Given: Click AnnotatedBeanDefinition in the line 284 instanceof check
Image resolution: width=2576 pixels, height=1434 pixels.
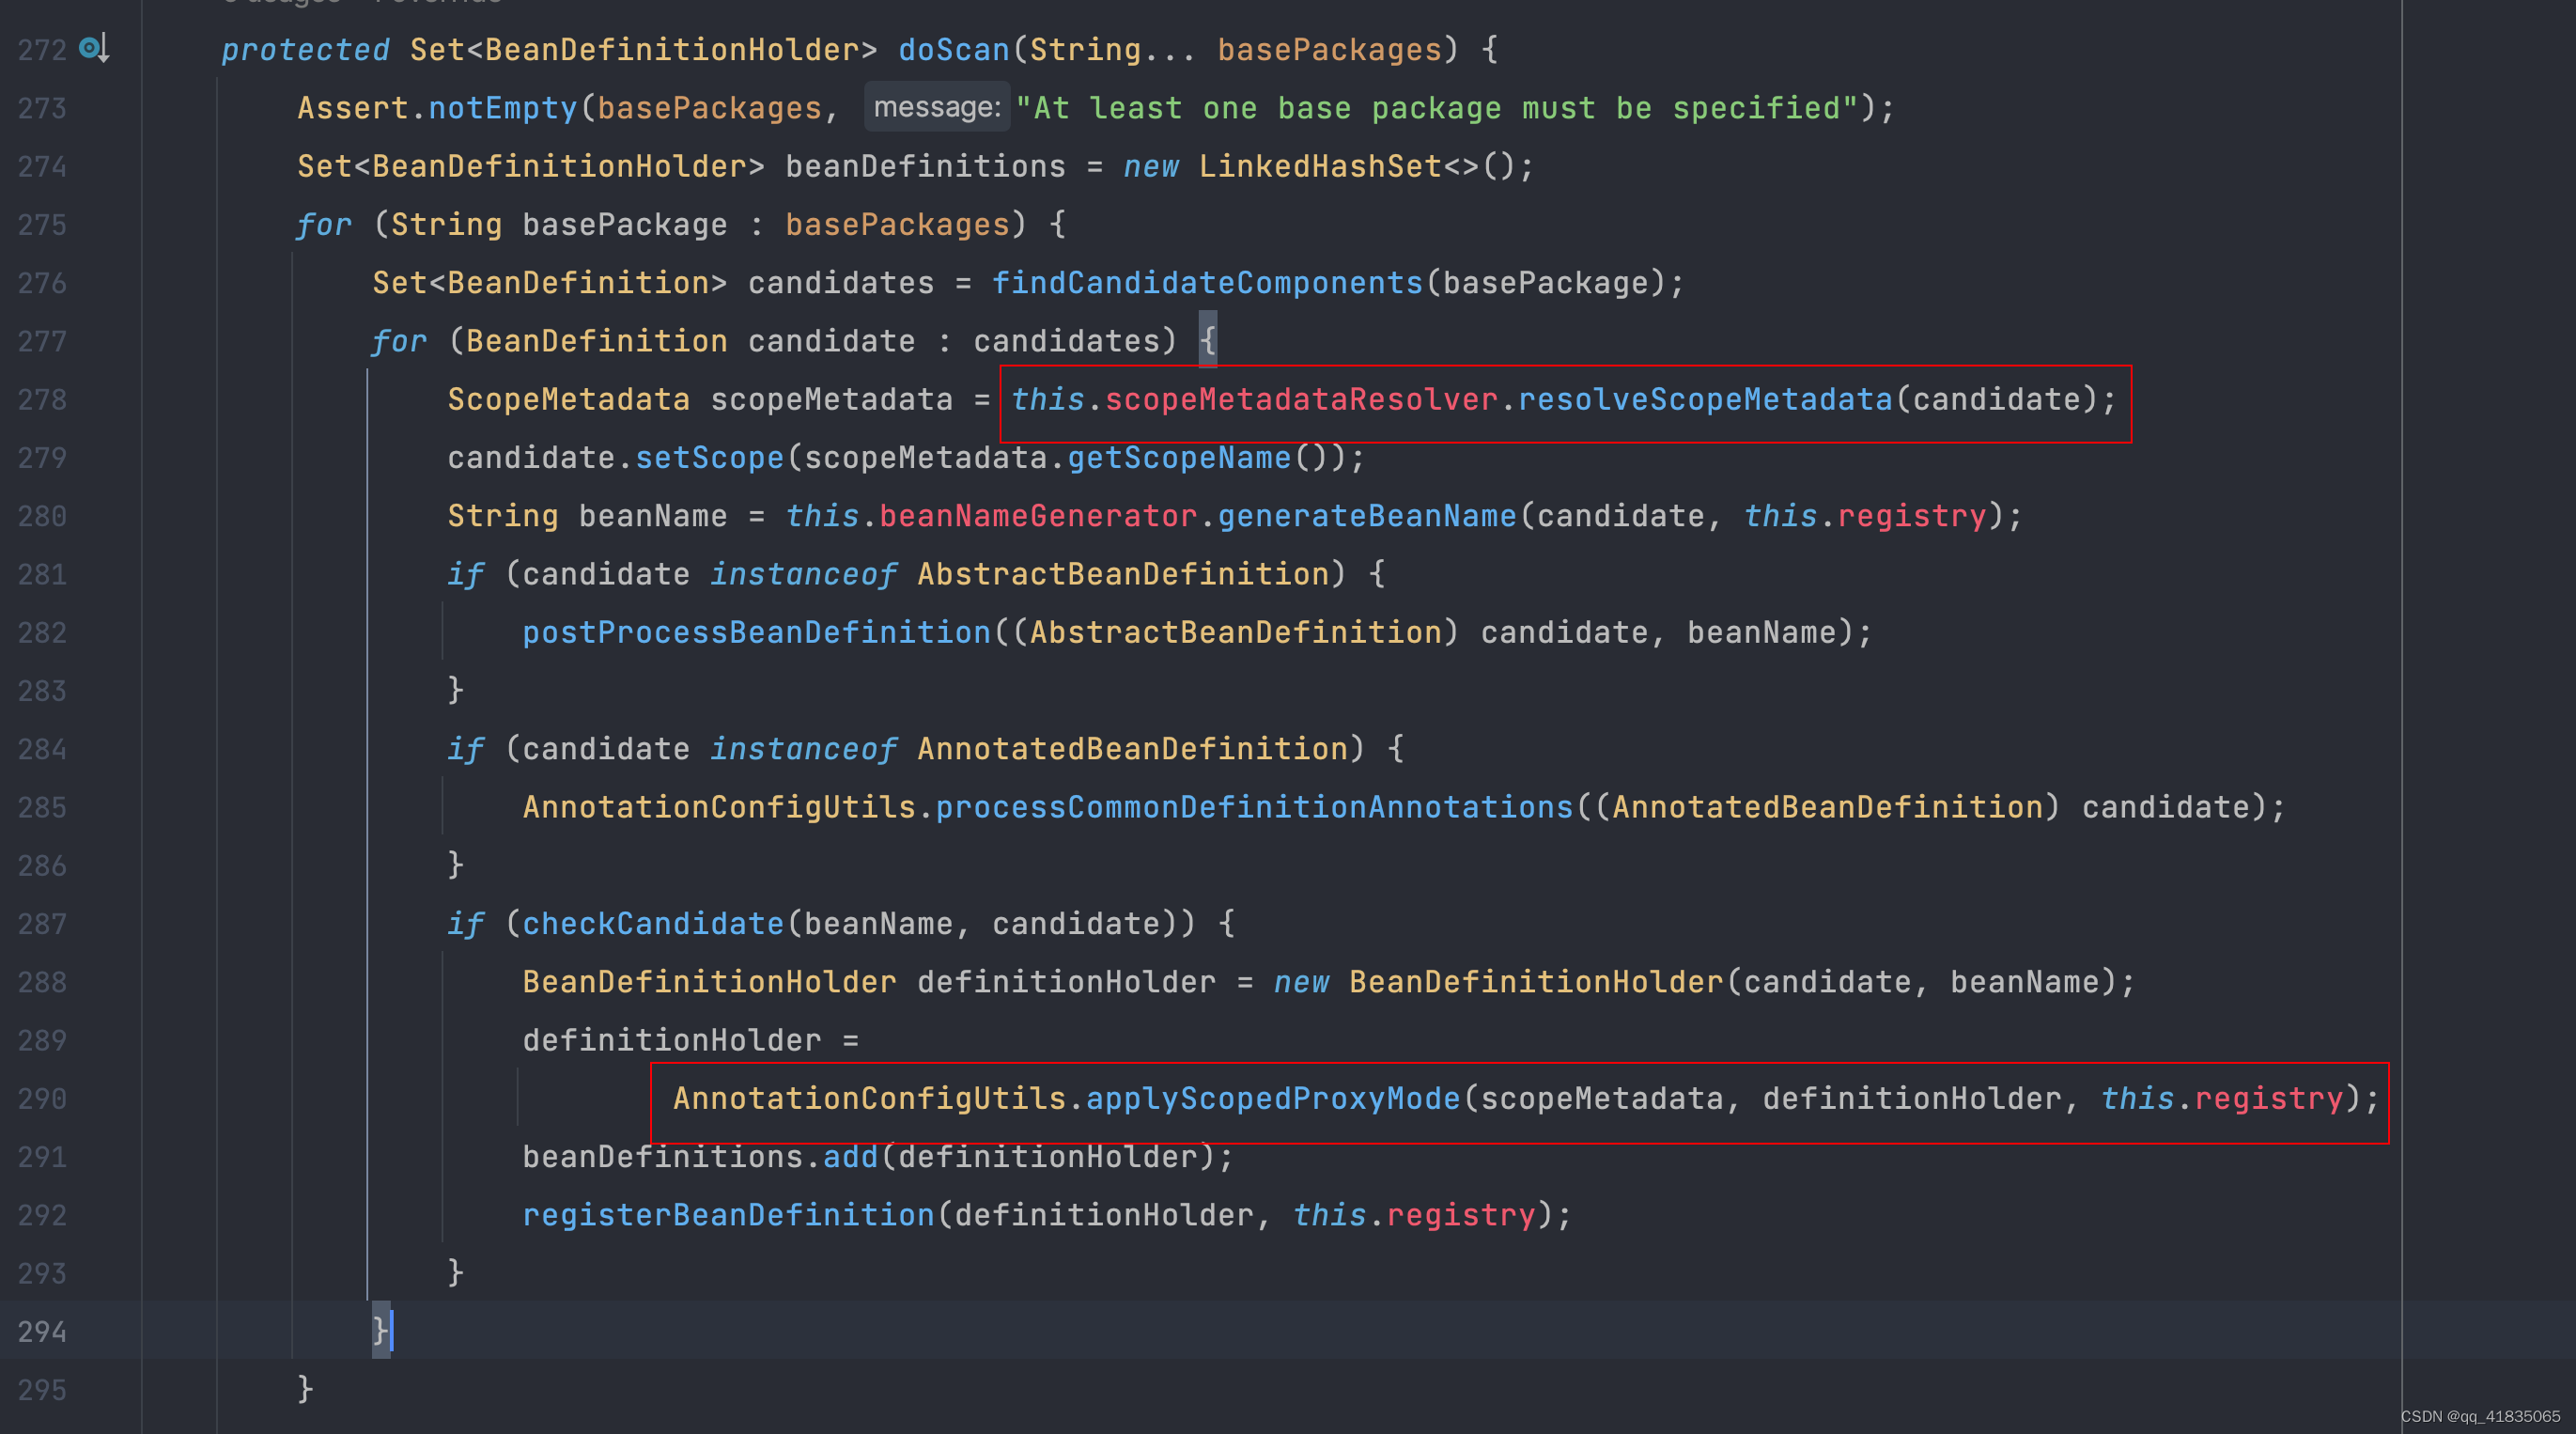Looking at the screenshot, I should tap(1133, 749).
